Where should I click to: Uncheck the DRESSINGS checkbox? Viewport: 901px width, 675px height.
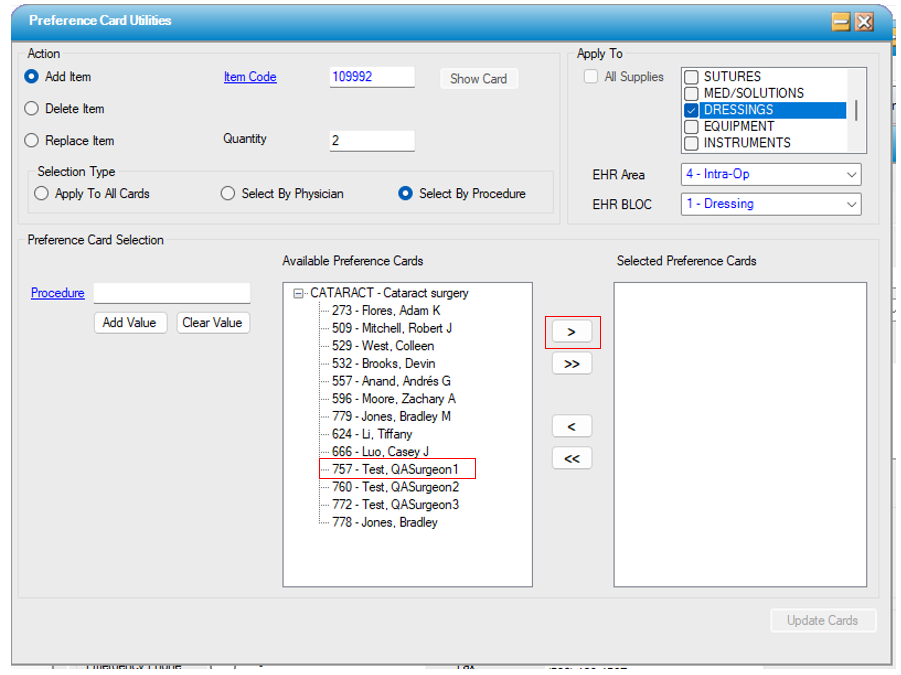click(691, 110)
